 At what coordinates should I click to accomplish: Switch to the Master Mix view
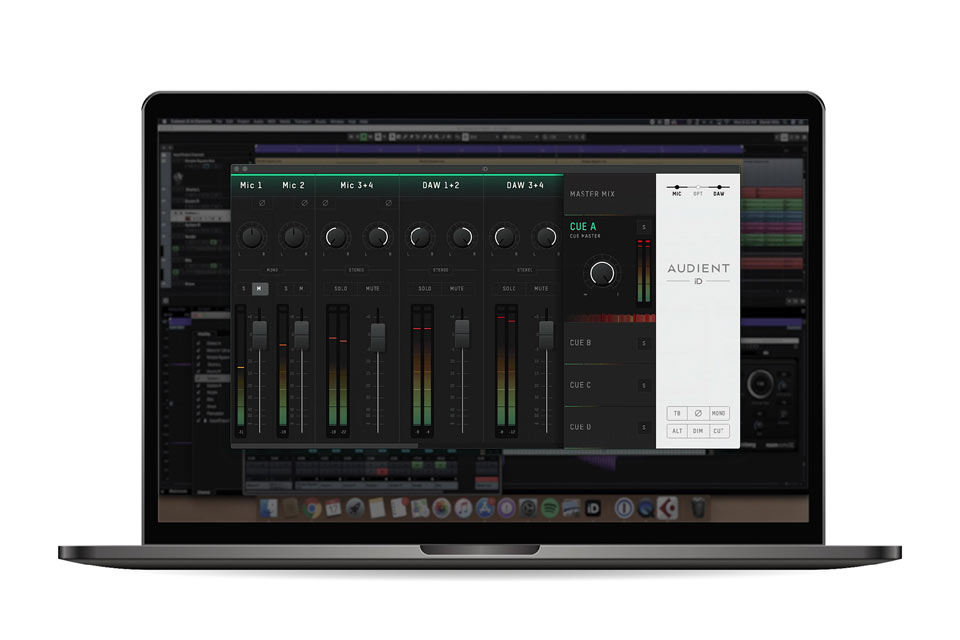click(x=593, y=194)
